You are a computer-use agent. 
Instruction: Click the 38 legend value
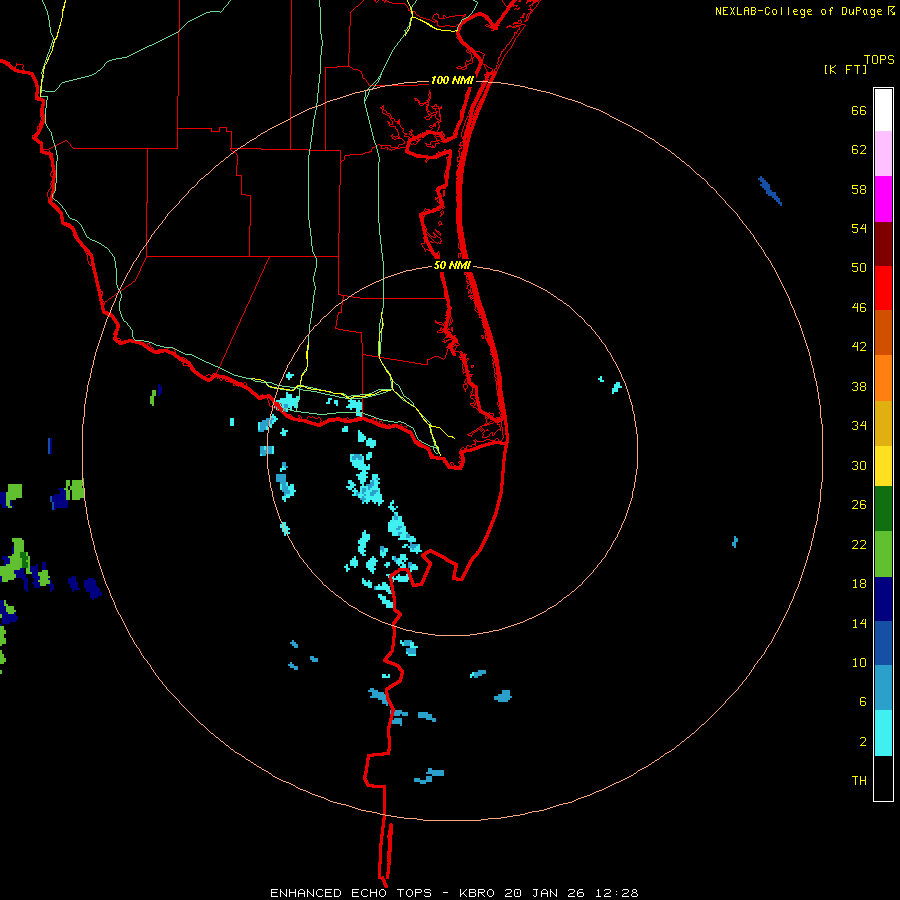[x=859, y=386]
